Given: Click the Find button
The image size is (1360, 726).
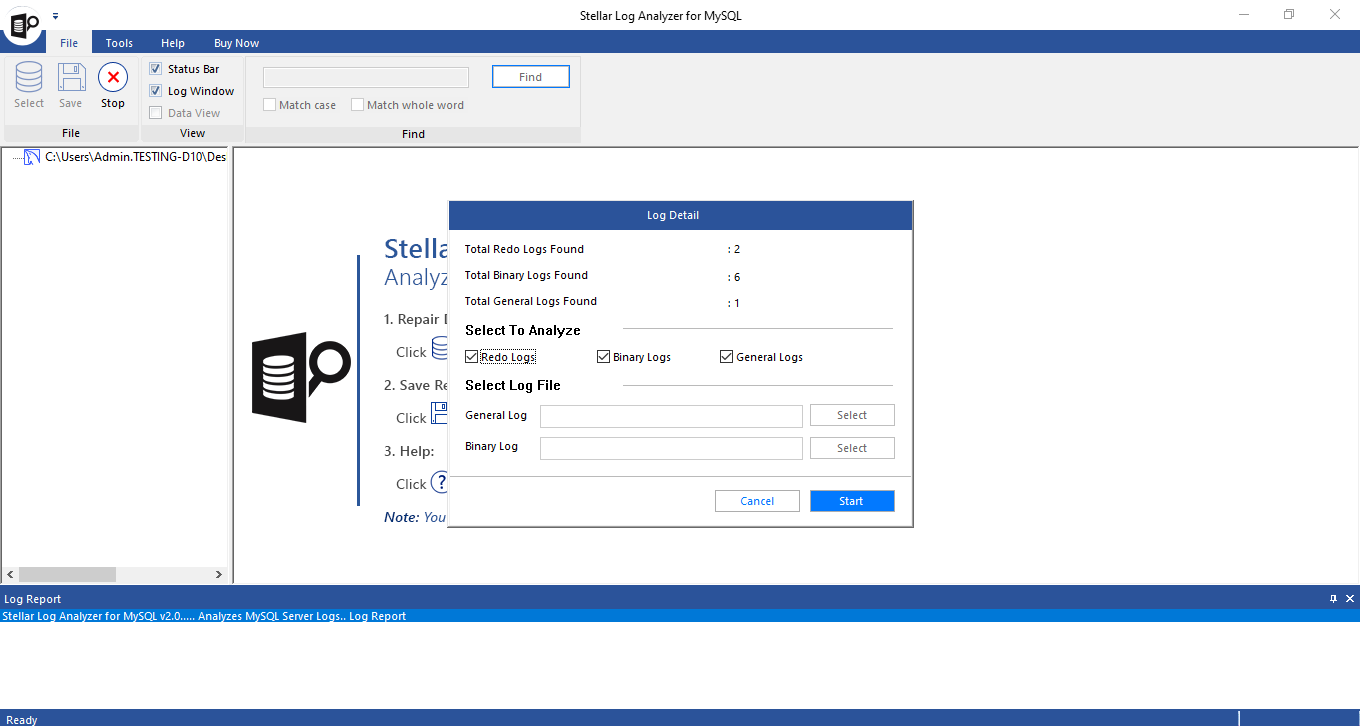Looking at the screenshot, I should (x=531, y=77).
